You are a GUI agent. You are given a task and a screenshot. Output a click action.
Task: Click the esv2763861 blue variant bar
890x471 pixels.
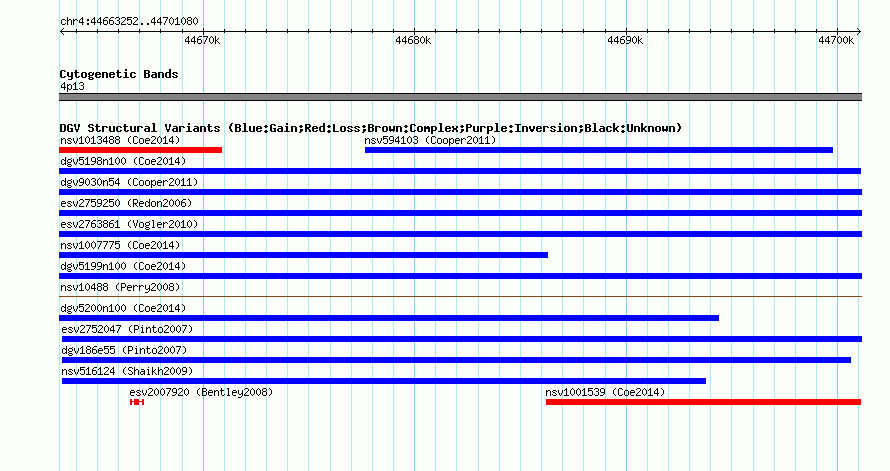460,234
